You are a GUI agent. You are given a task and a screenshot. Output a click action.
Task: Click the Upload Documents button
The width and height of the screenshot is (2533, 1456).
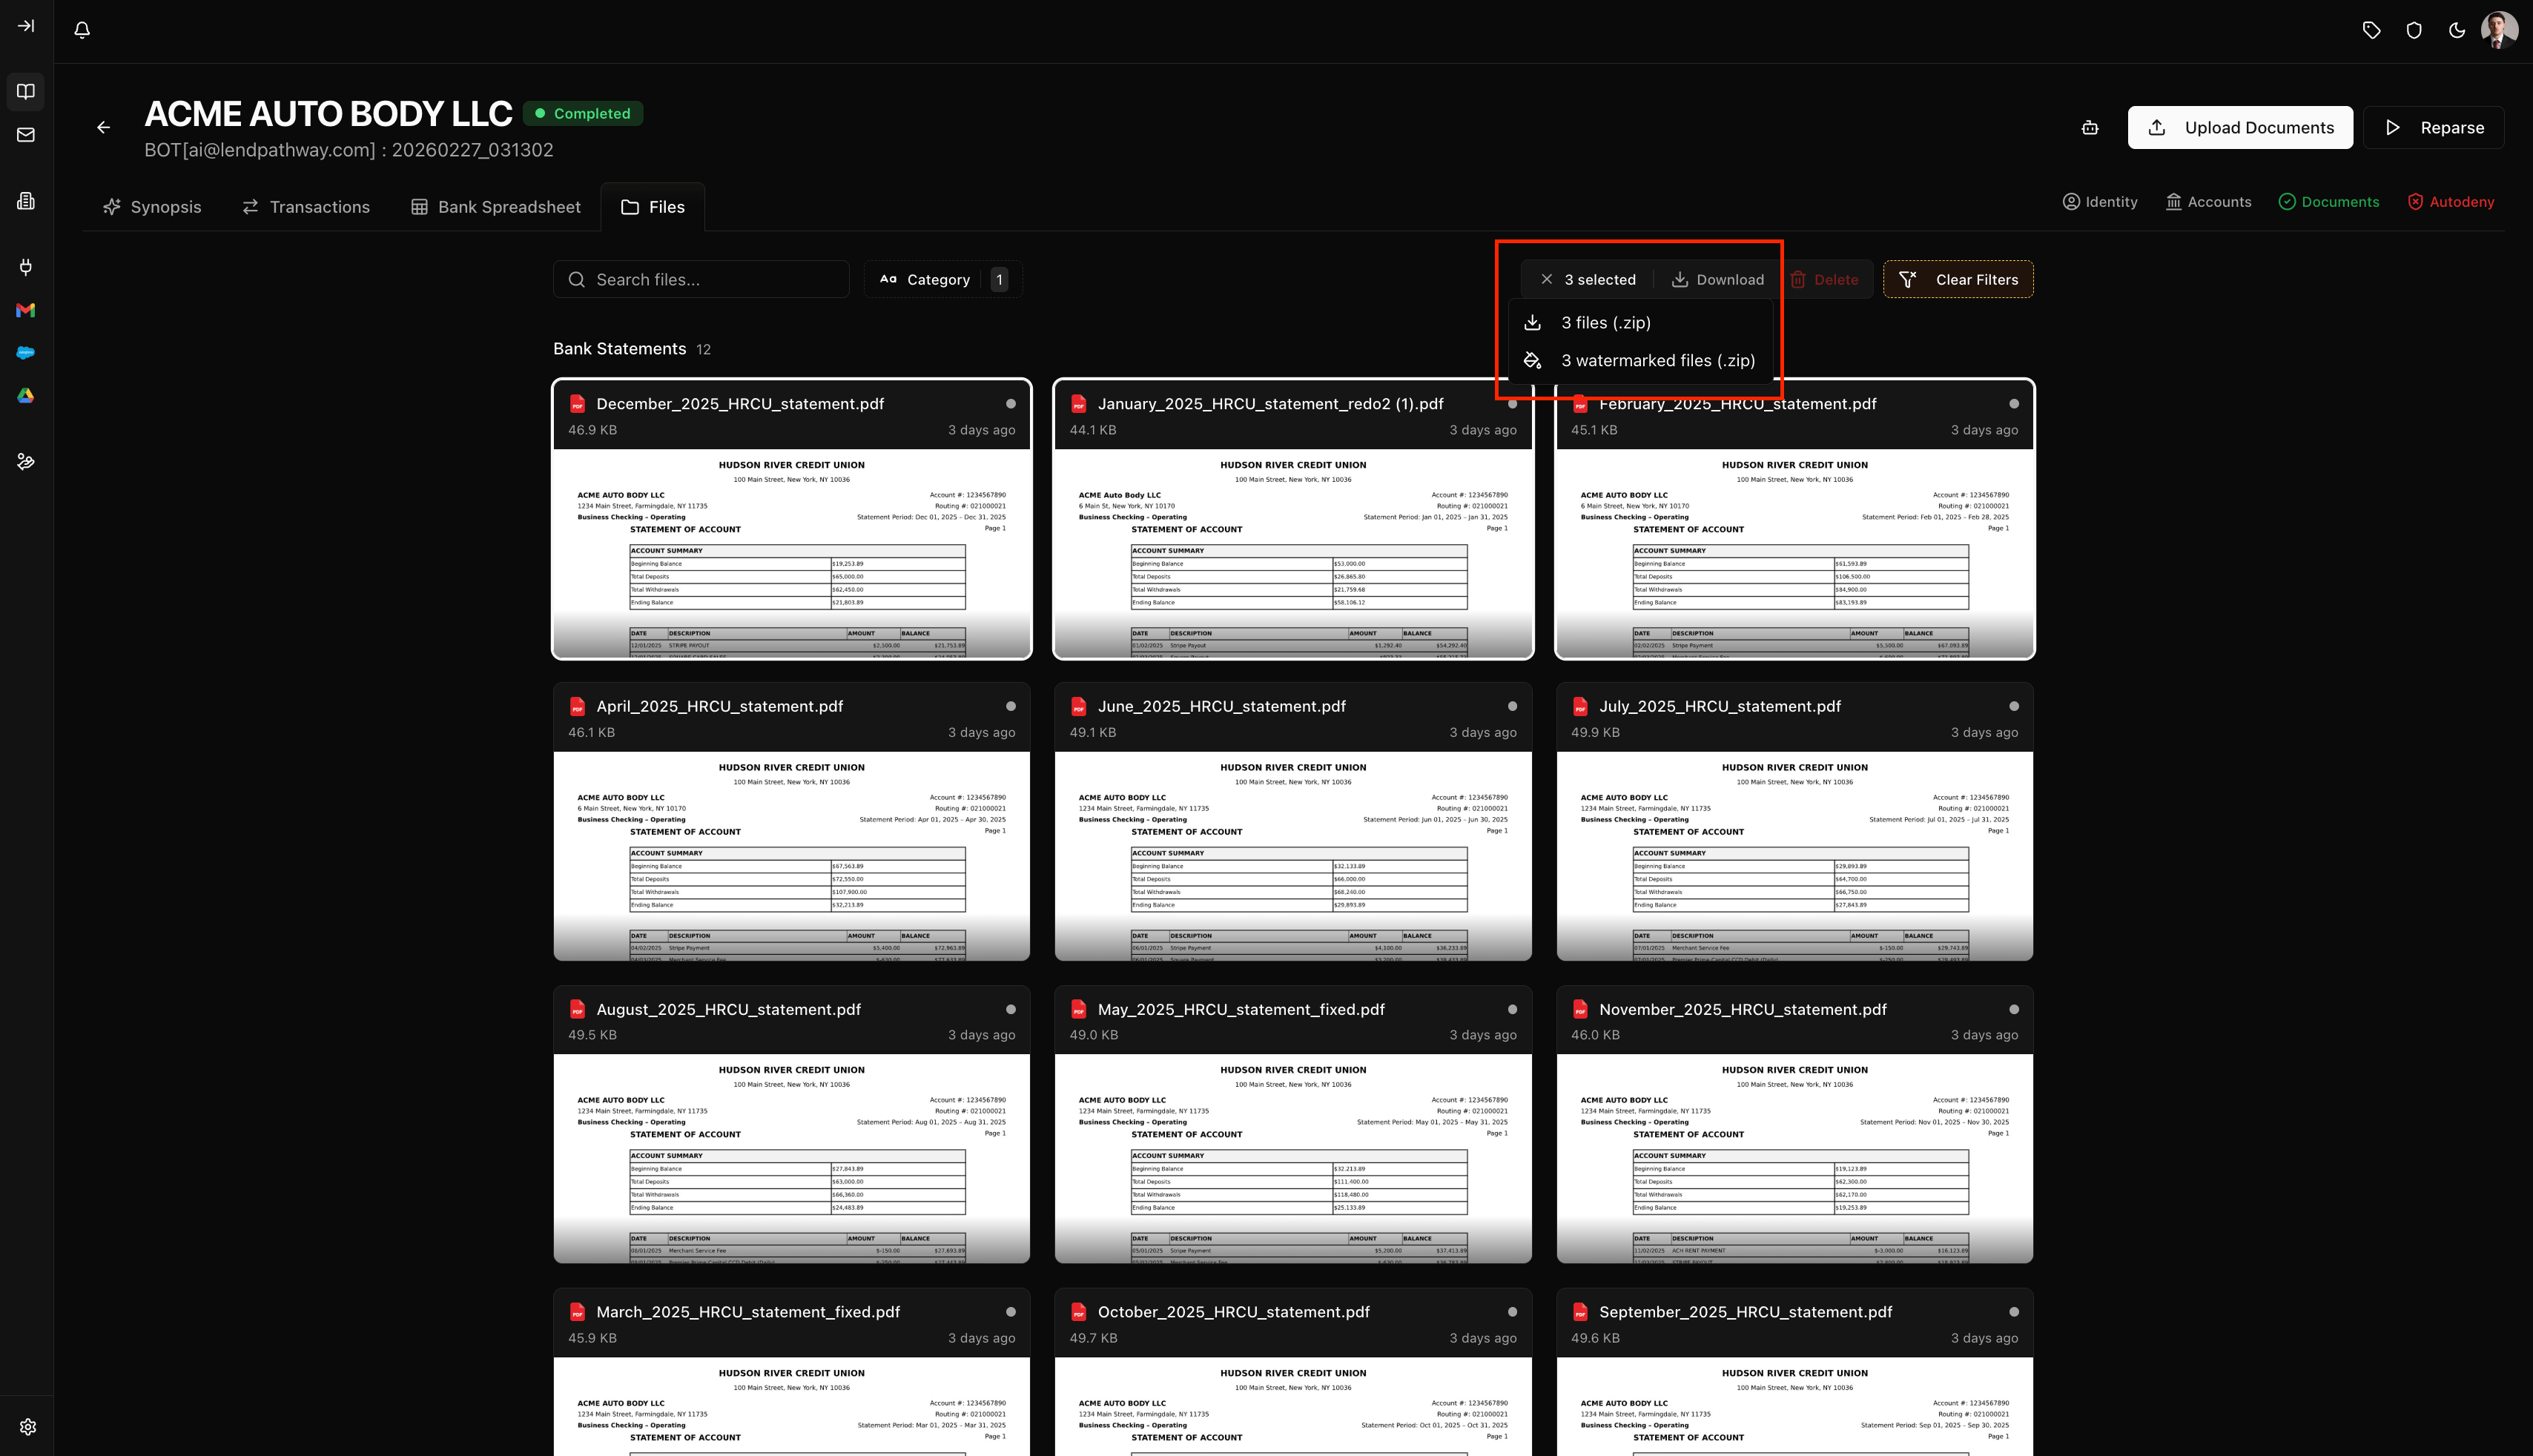point(2240,128)
